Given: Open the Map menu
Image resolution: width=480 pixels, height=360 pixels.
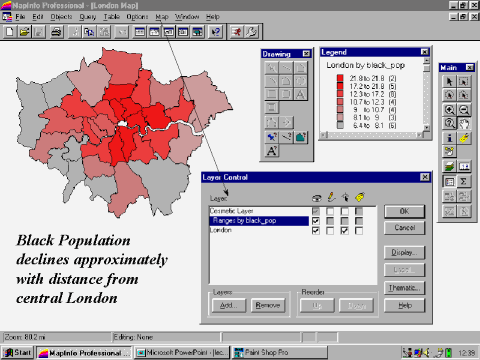Looking at the screenshot, I should point(162,17).
